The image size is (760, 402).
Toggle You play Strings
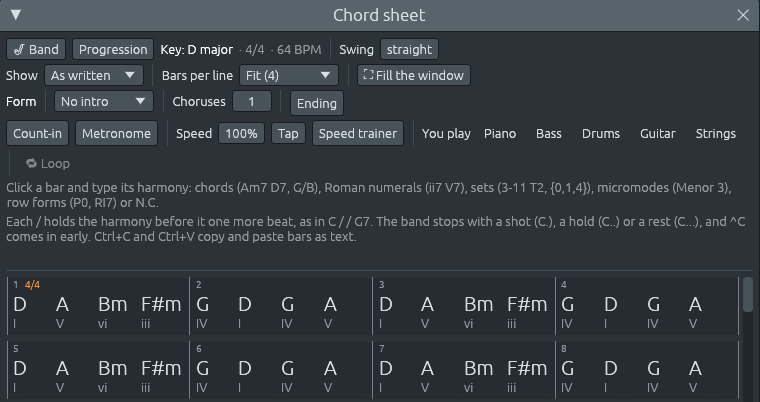tap(715, 133)
